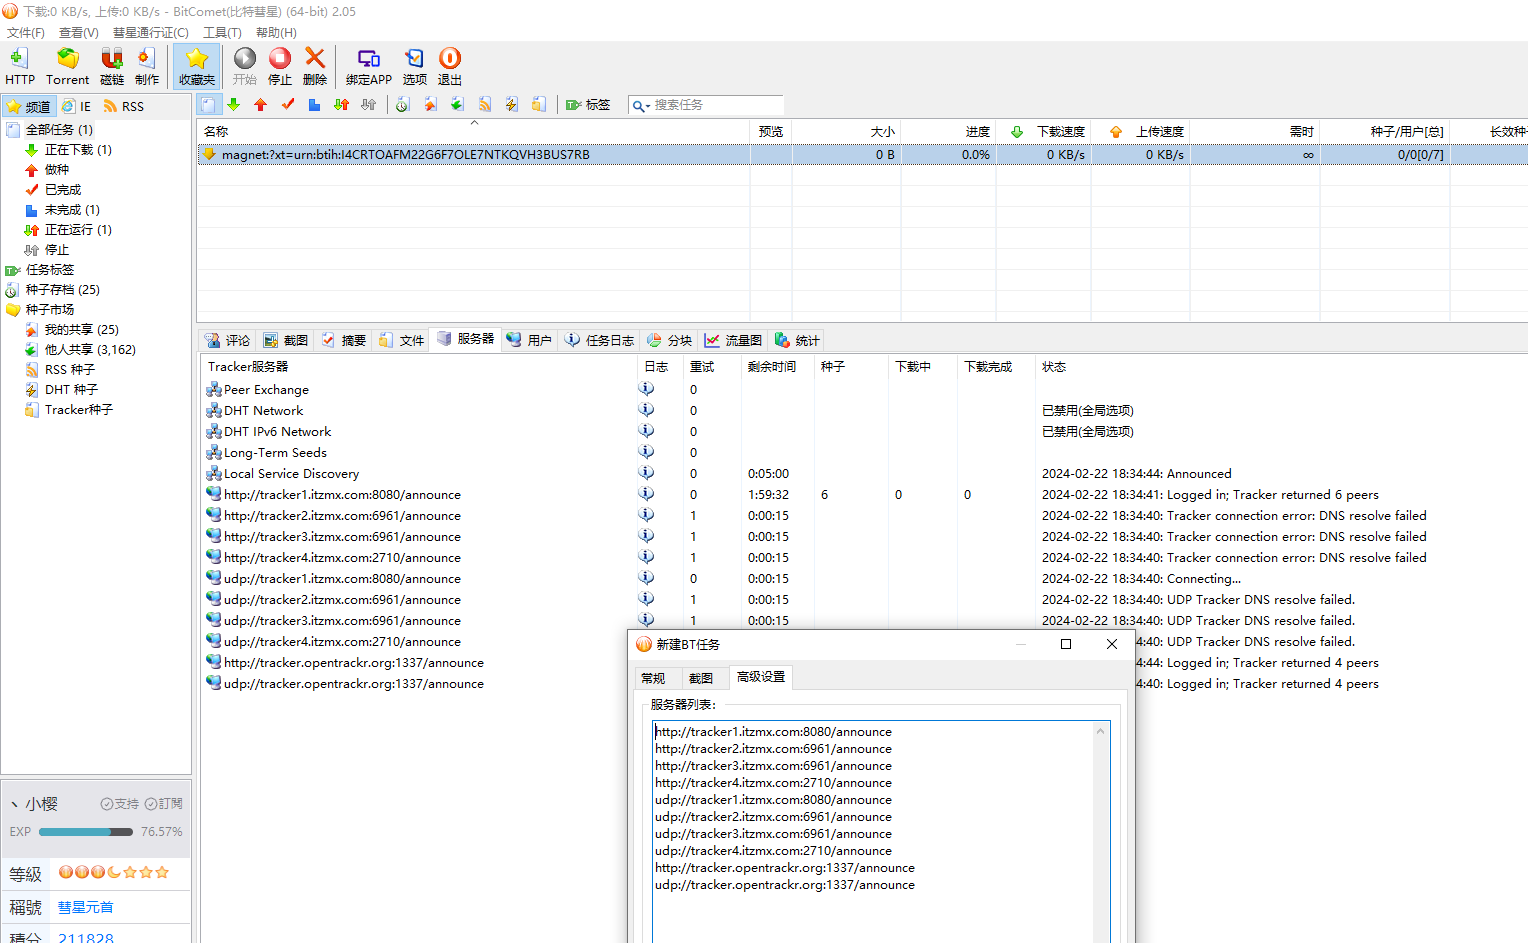Select the Tracker种子 sidebar item
1528x943 pixels.
coord(78,409)
